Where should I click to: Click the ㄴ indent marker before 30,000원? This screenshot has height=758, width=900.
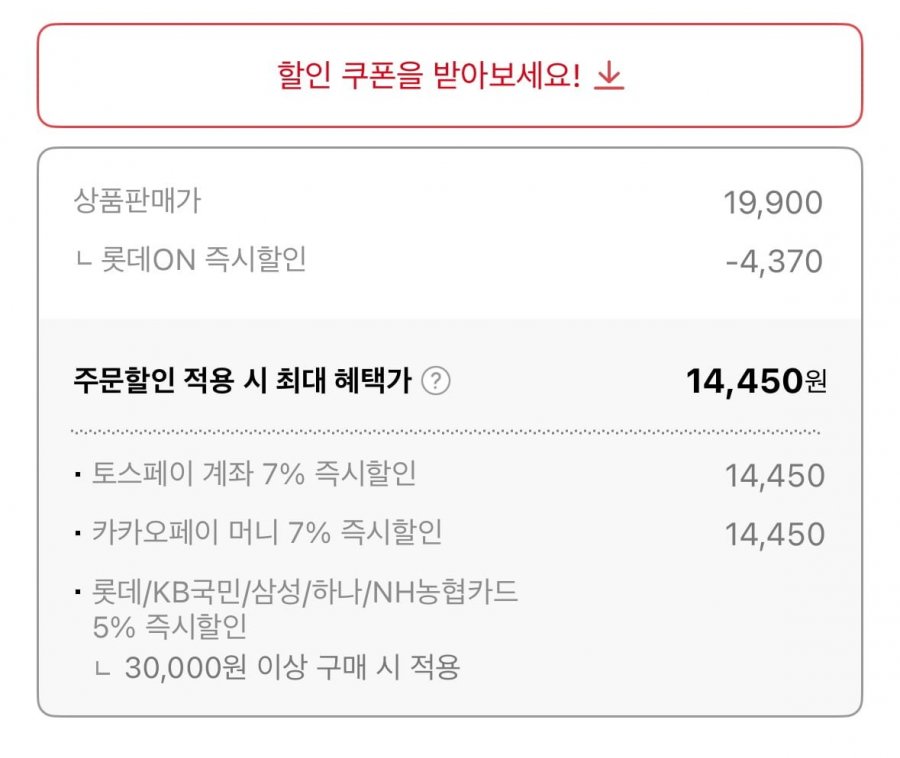[102, 668]
